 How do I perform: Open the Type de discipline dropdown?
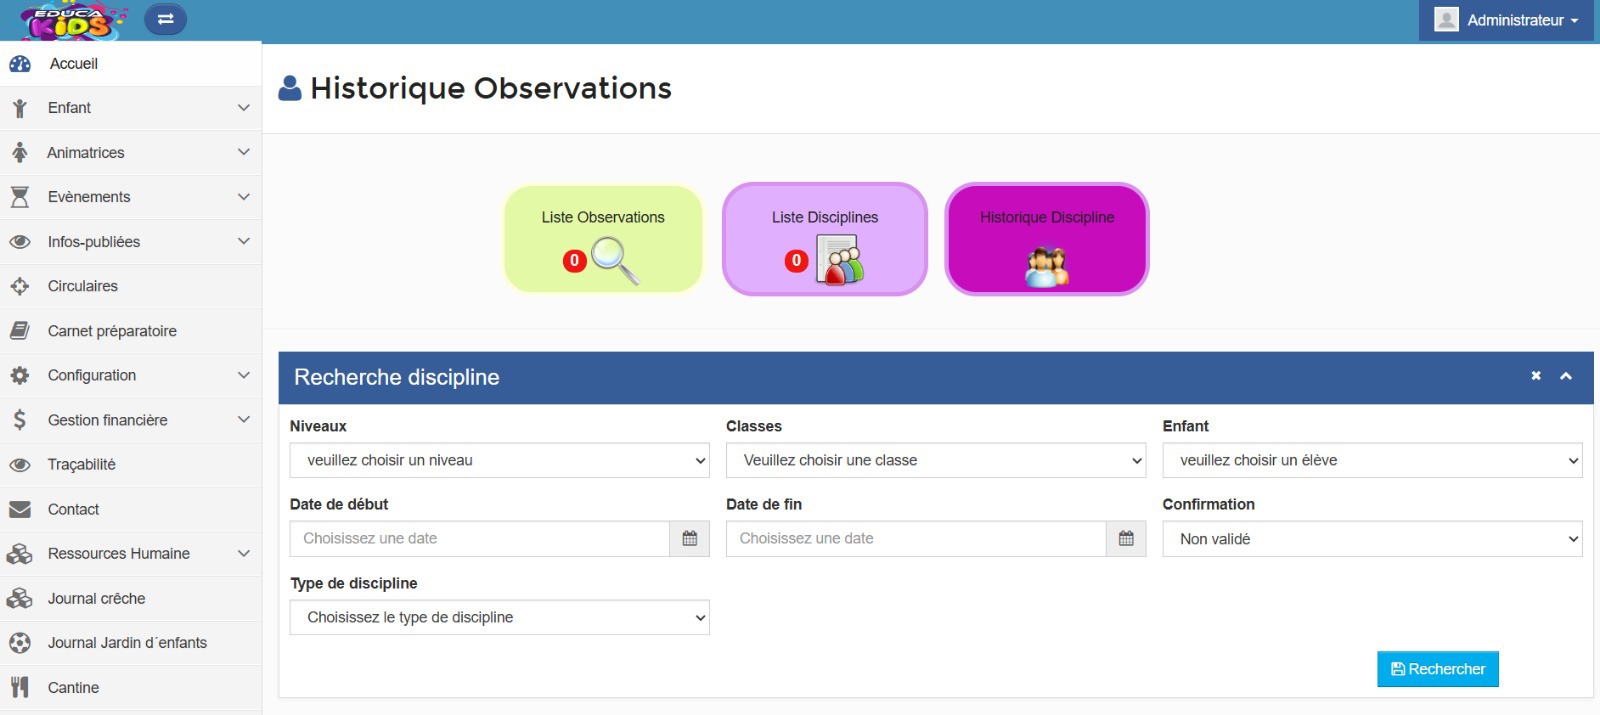[x=499, y=617]
